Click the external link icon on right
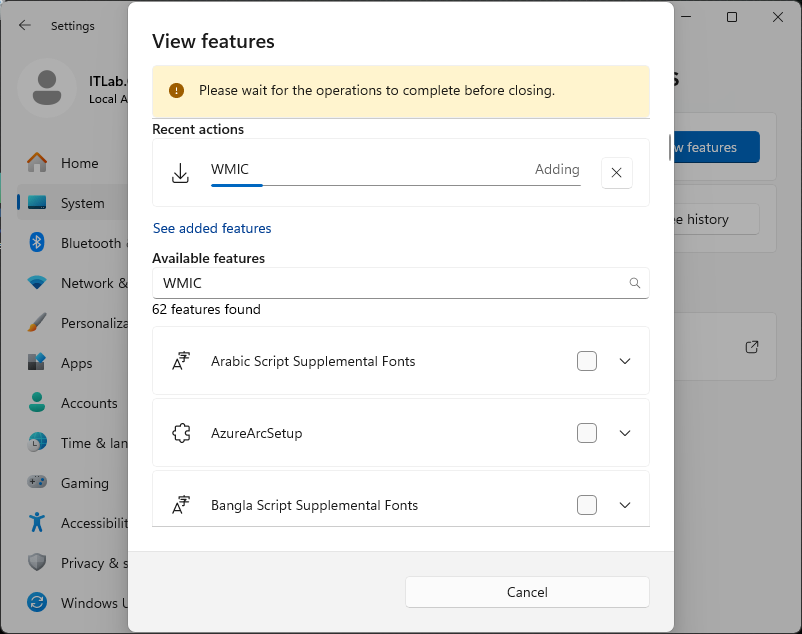This screenshot has height=634, width=802. 752,347
